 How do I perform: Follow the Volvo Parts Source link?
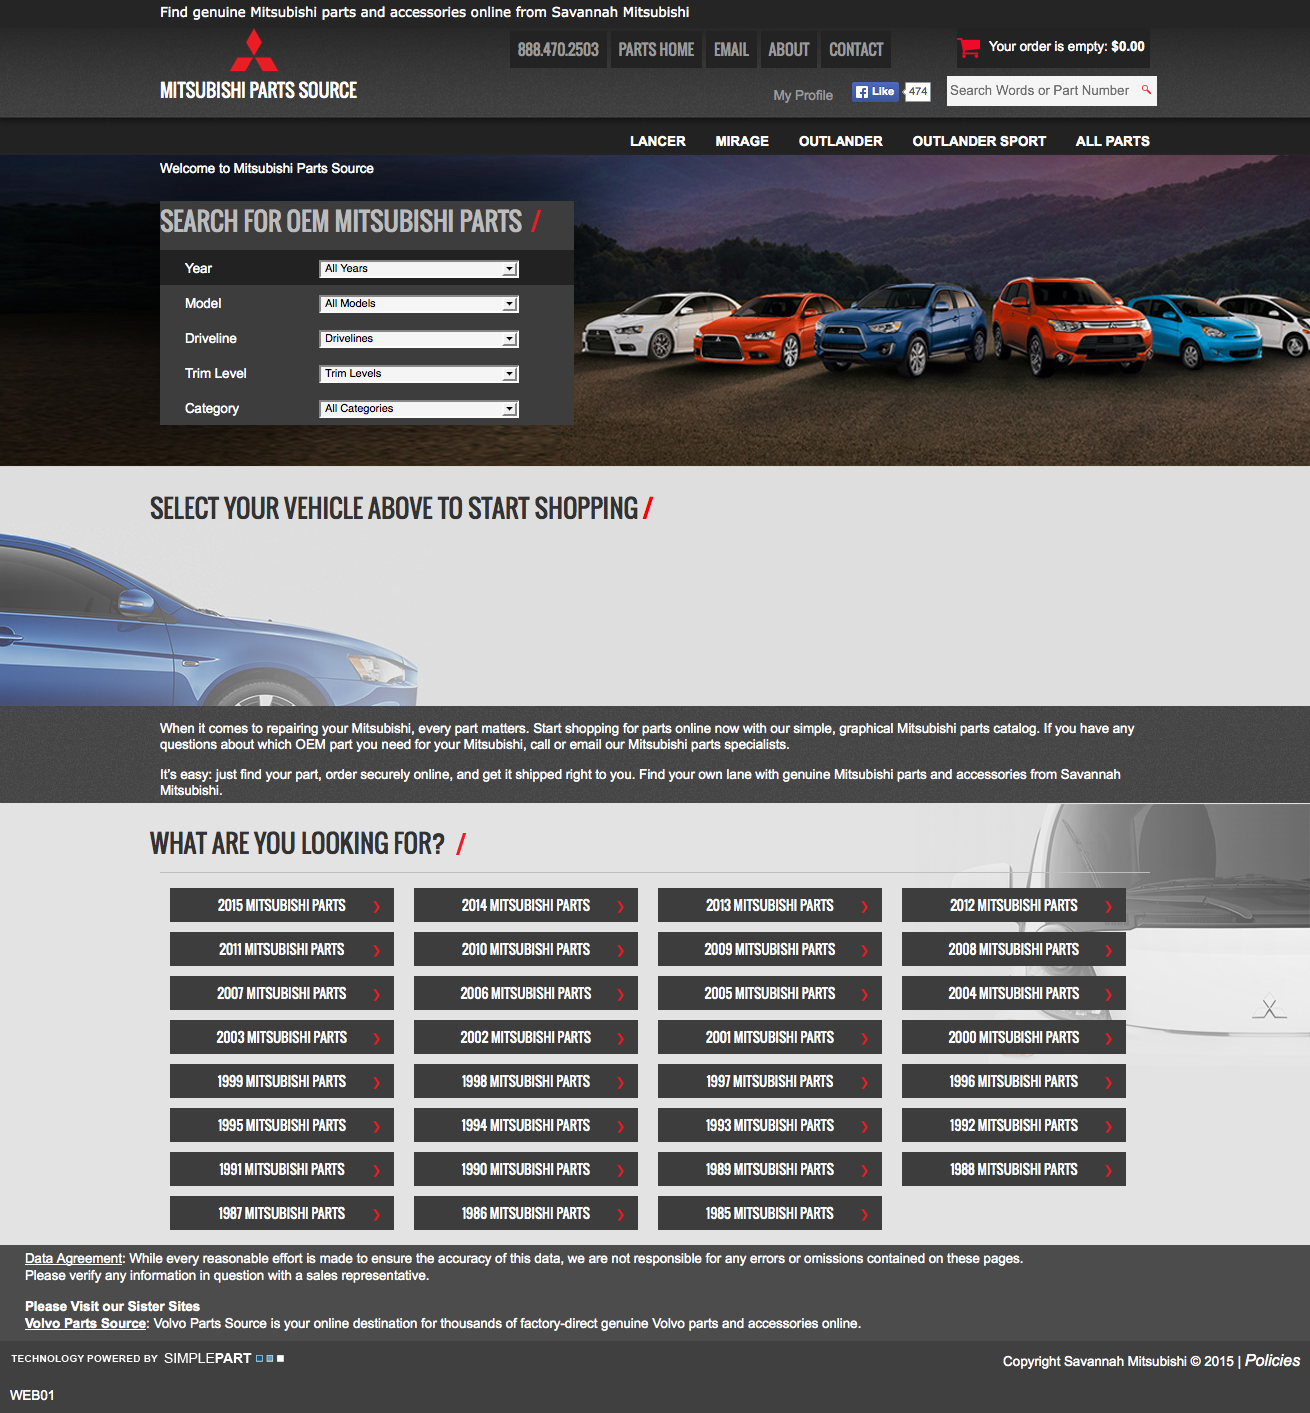click(85, 1323)
